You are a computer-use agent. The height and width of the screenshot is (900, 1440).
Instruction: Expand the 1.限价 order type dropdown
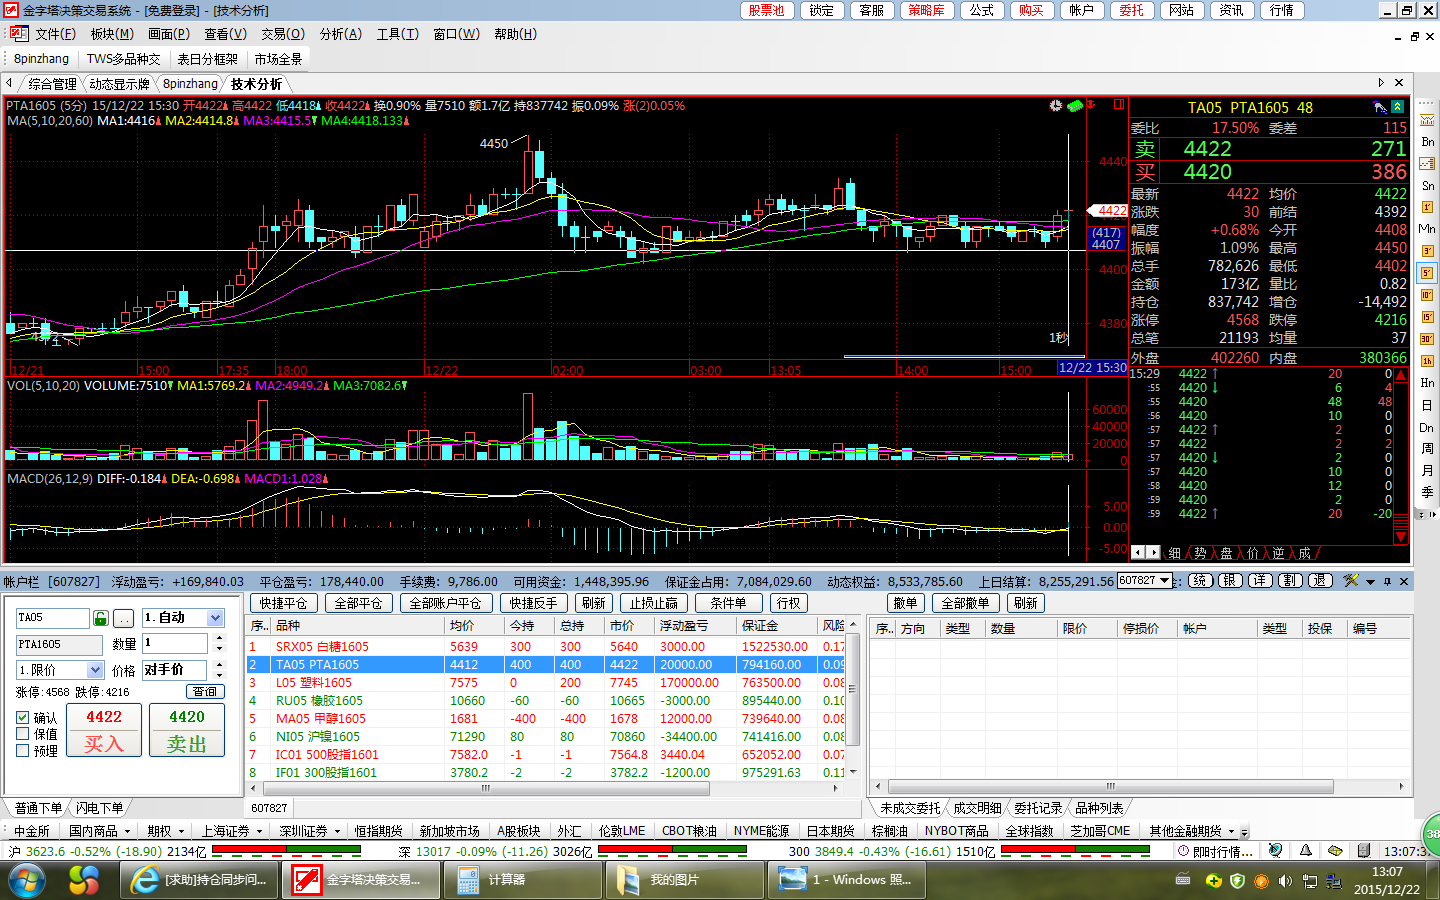(x=95, y=670)
